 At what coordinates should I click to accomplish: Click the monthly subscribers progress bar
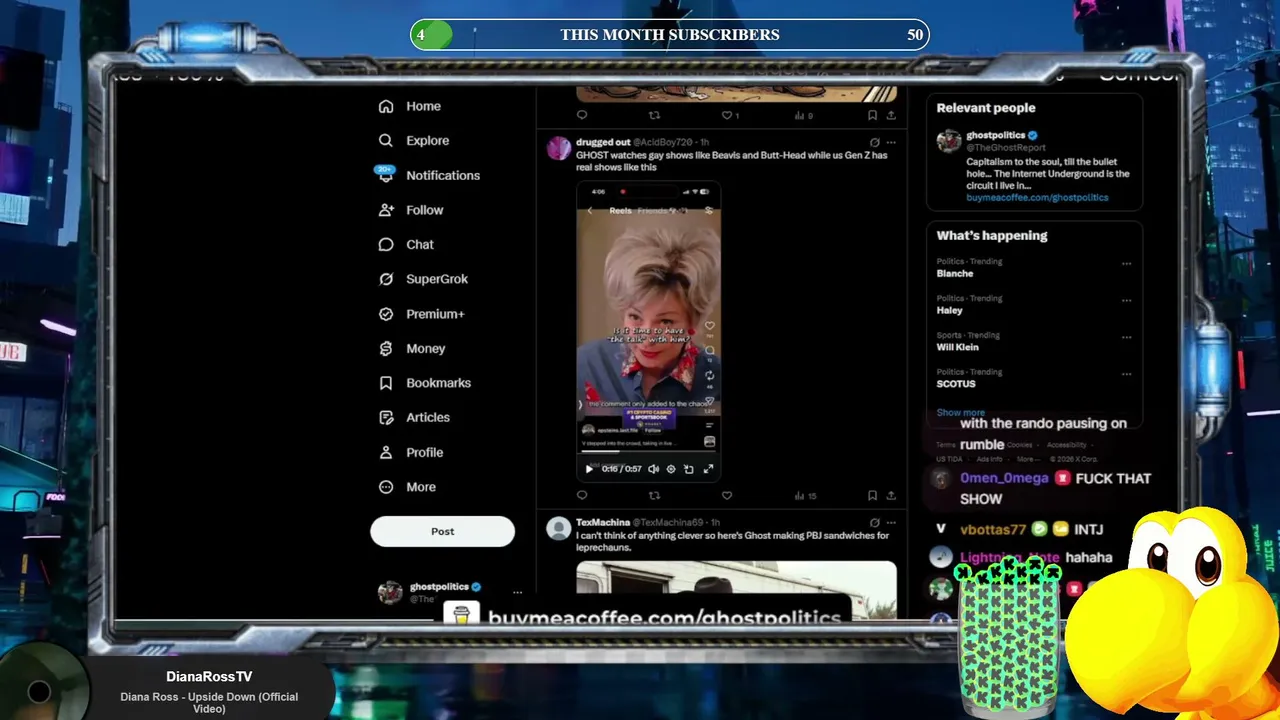pos(670,35)
